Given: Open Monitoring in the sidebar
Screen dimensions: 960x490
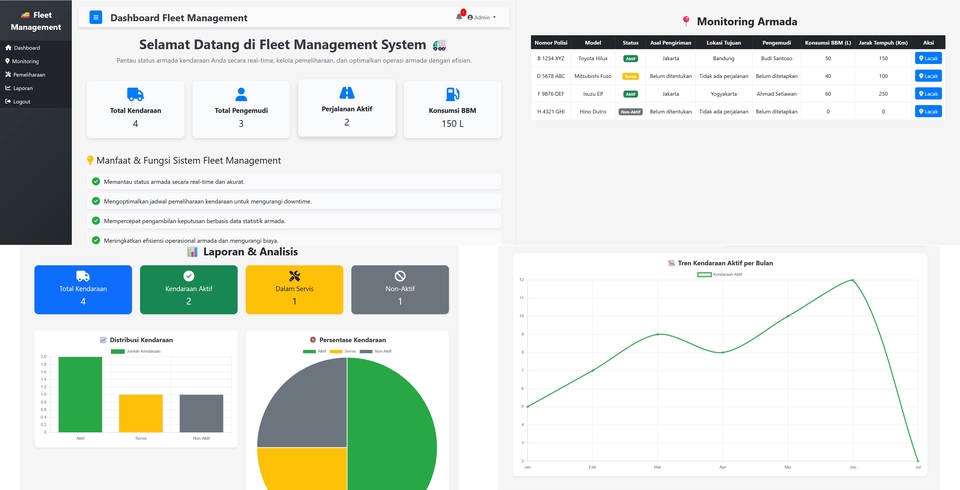Looking at the screenshot, I should (x=22, y=61).
